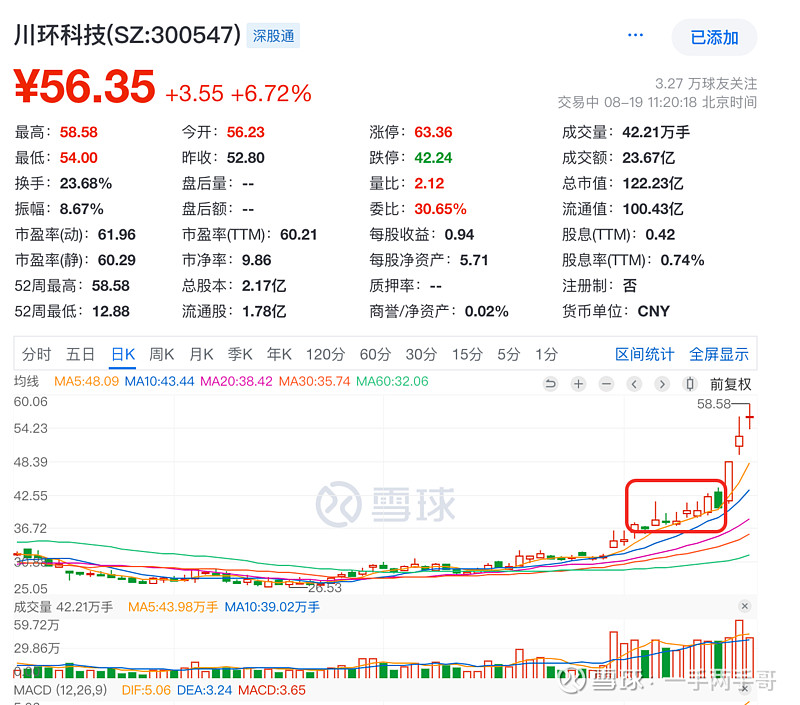
Task: Click the MACD (12,26,9) label
Action: click(x=60, y=690)
